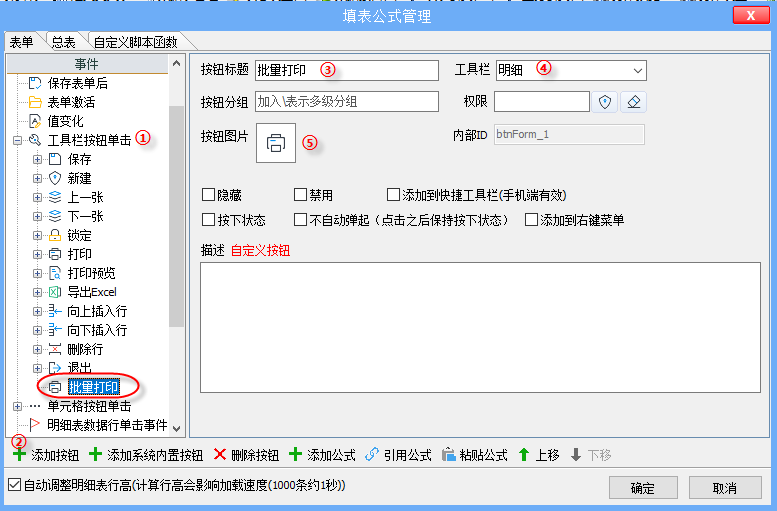Image resolution: width=777 pixels, height=511 pixels.
Task: Expand the 保存 tree node
Action: [x=37, y=160]
